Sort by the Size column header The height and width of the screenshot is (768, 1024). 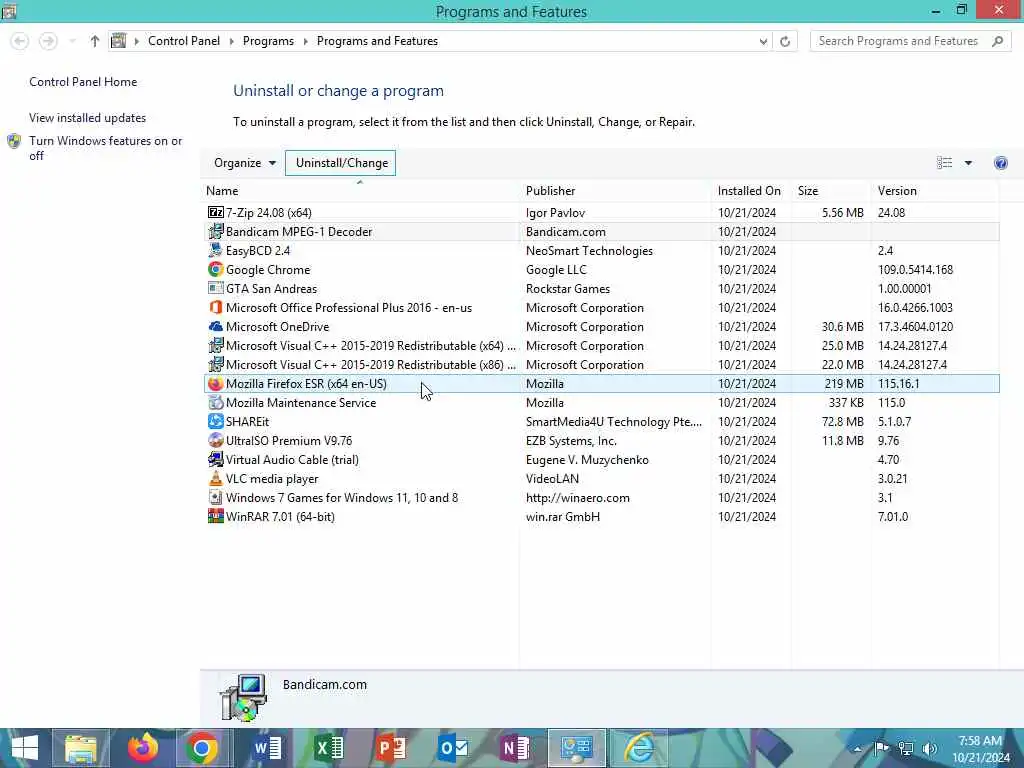tap(831, 191)
